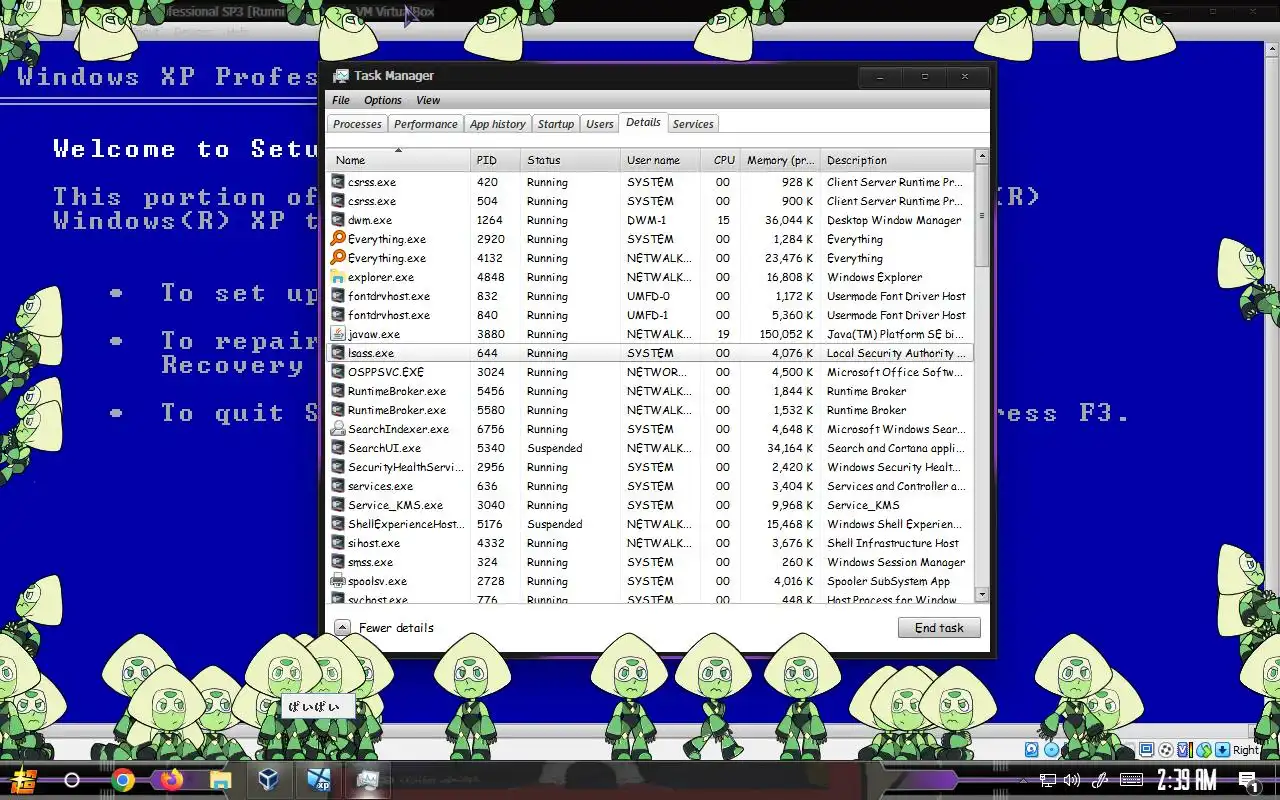The width and height of the screenshot is (1280, 800).
Task: Click the 150,052 K memory value
Action: (x=786, y=334)
